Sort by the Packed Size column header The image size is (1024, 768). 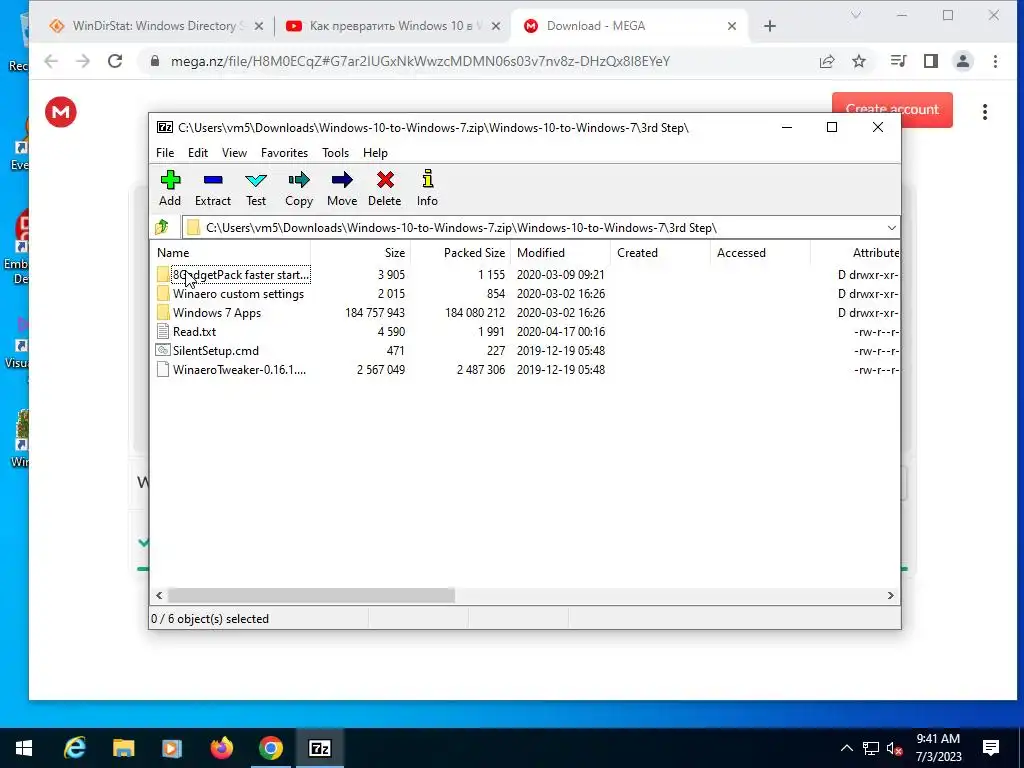(x=460, y=253)
